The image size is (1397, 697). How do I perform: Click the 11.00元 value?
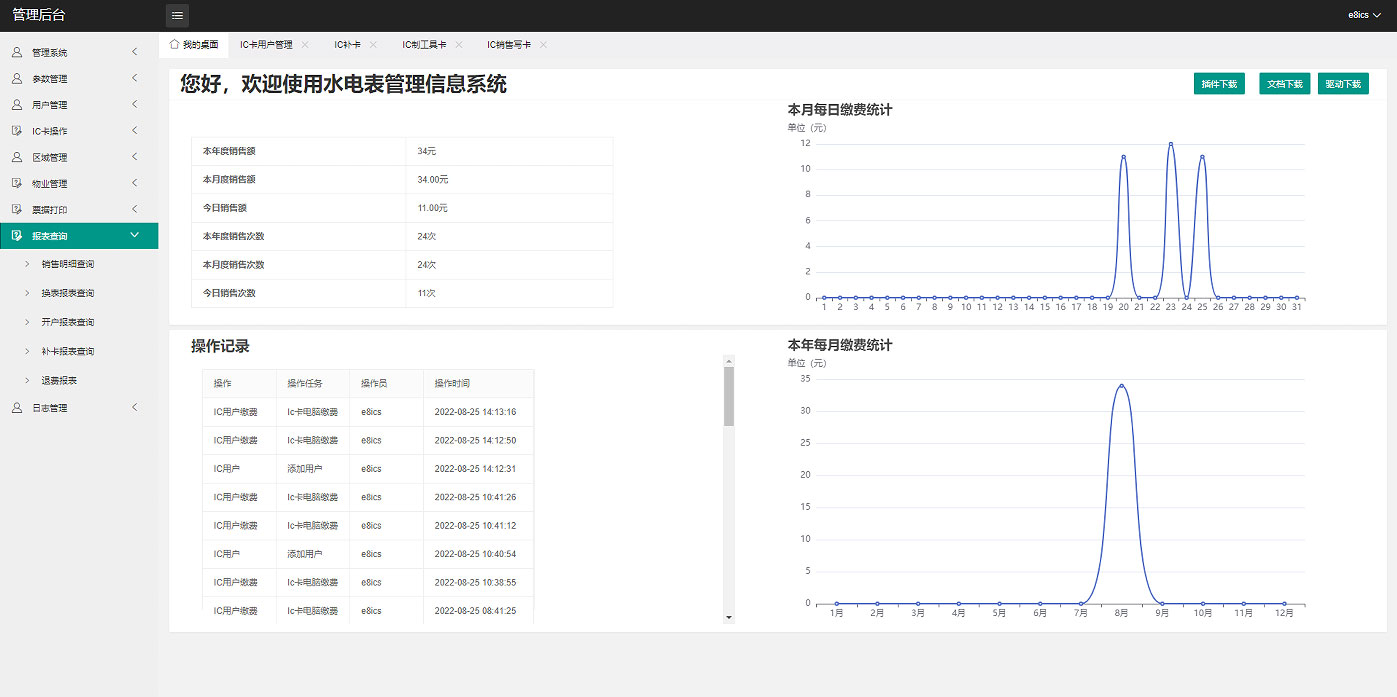[433, 208]
